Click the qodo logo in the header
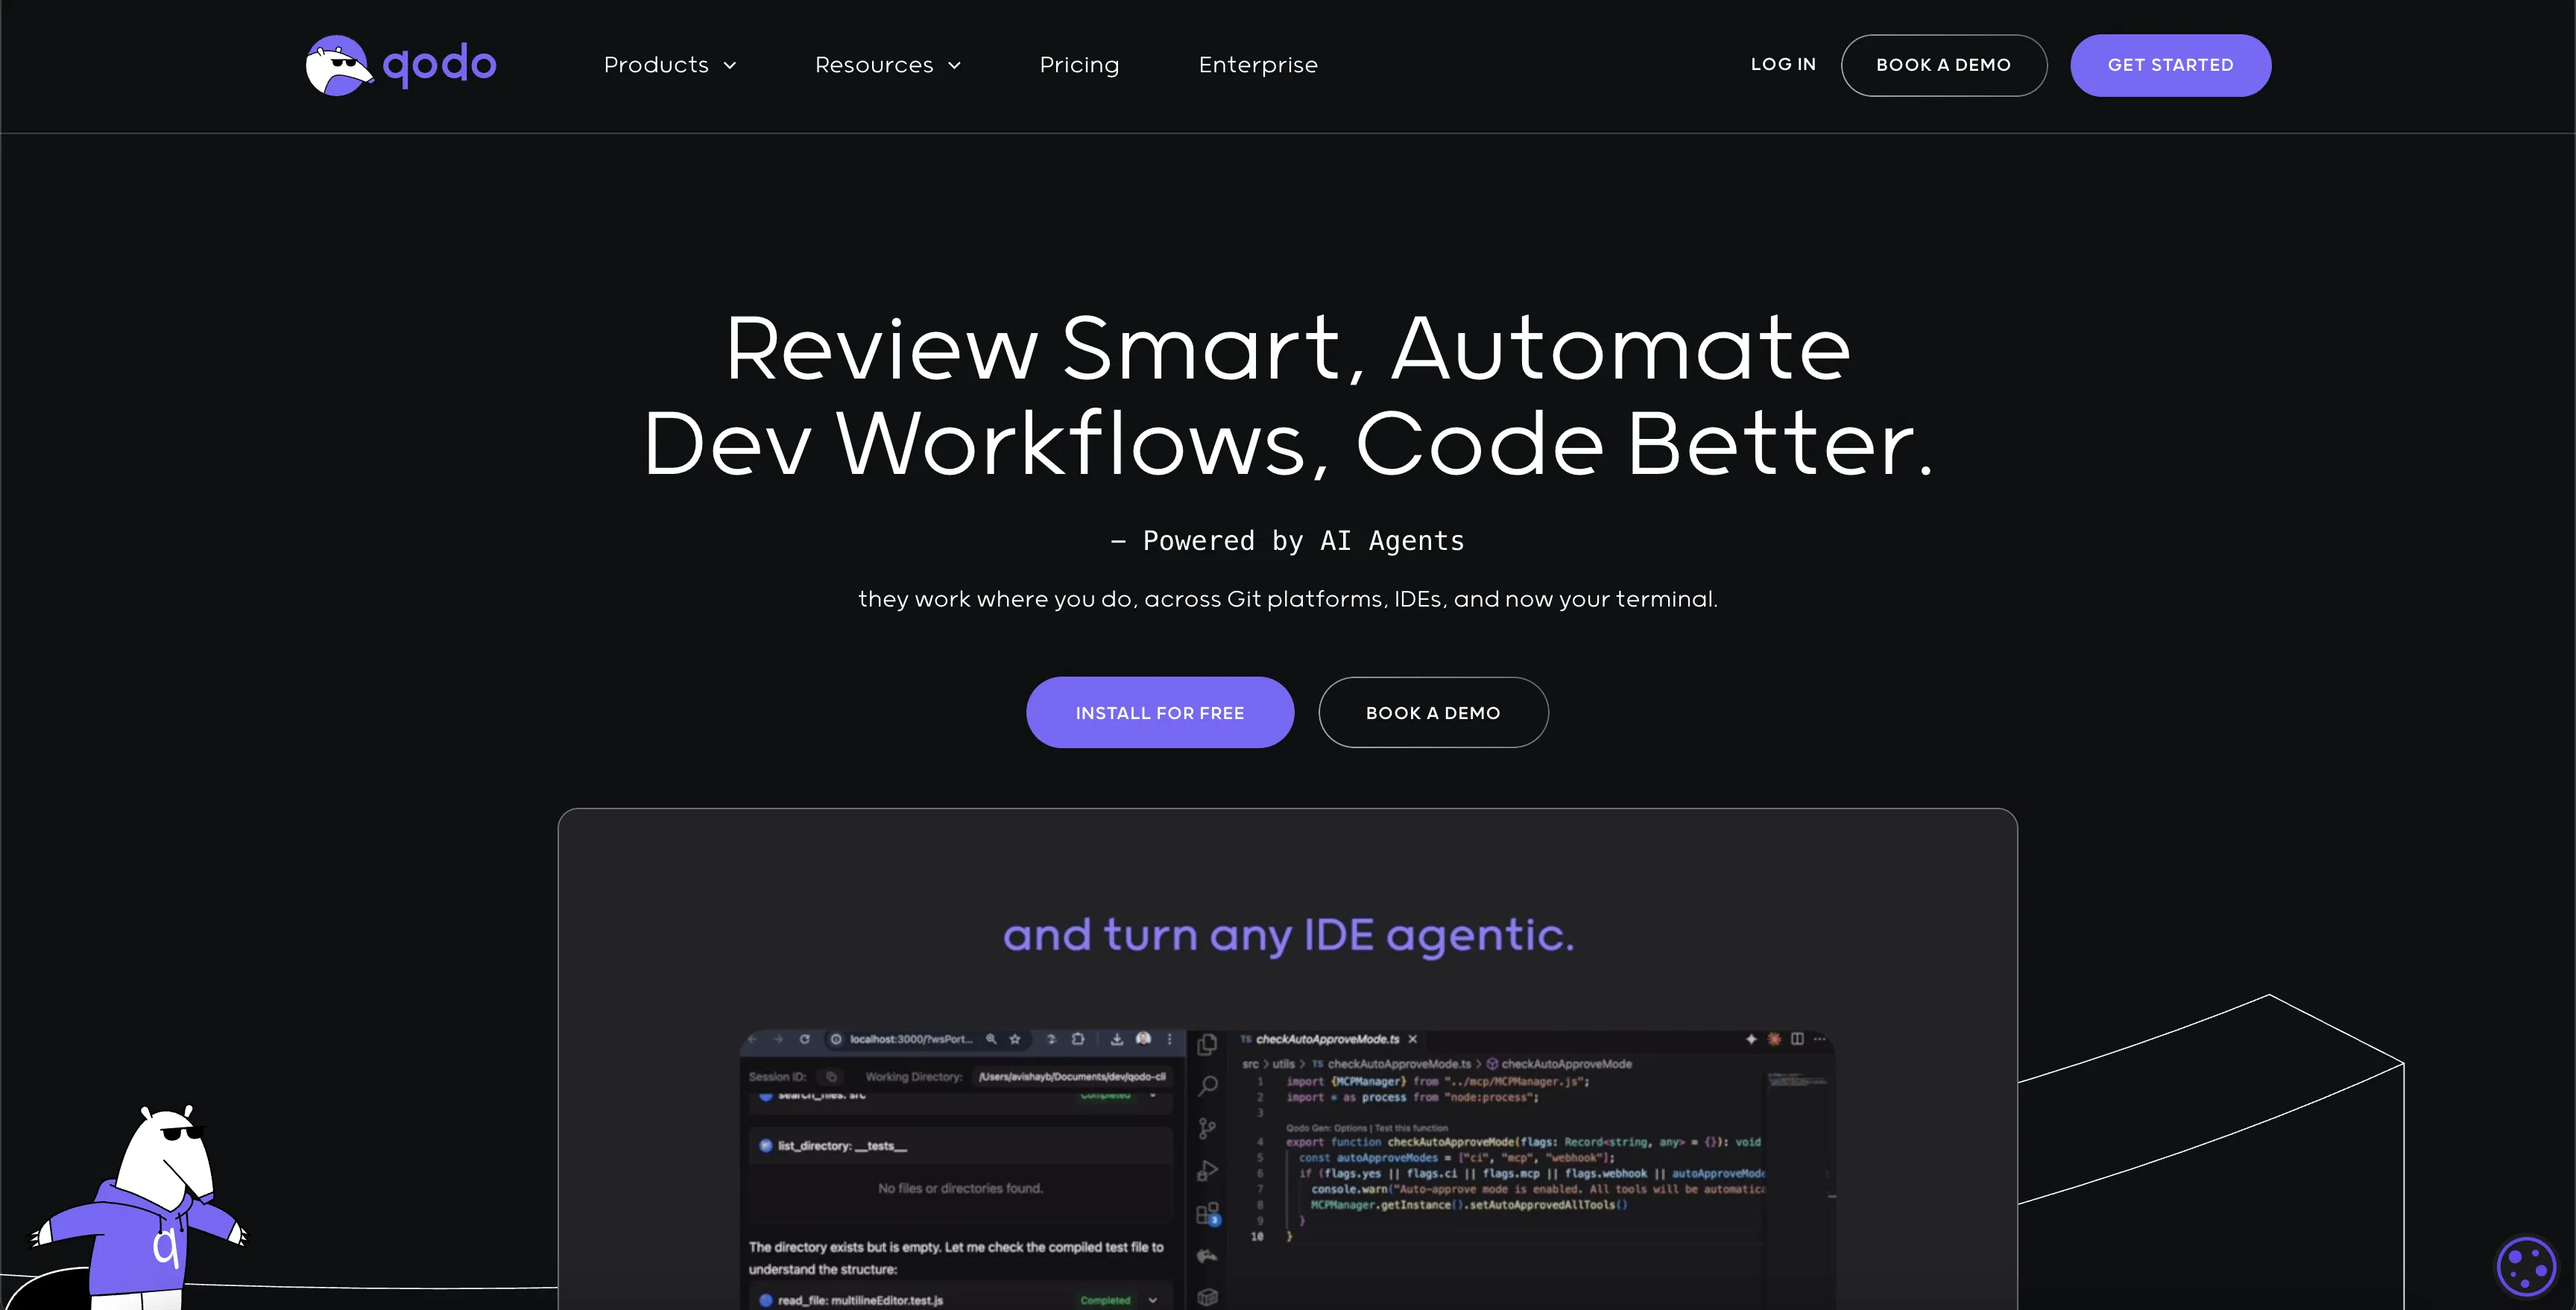This screenshot has height=1310, width=2576. click(399, 64)
